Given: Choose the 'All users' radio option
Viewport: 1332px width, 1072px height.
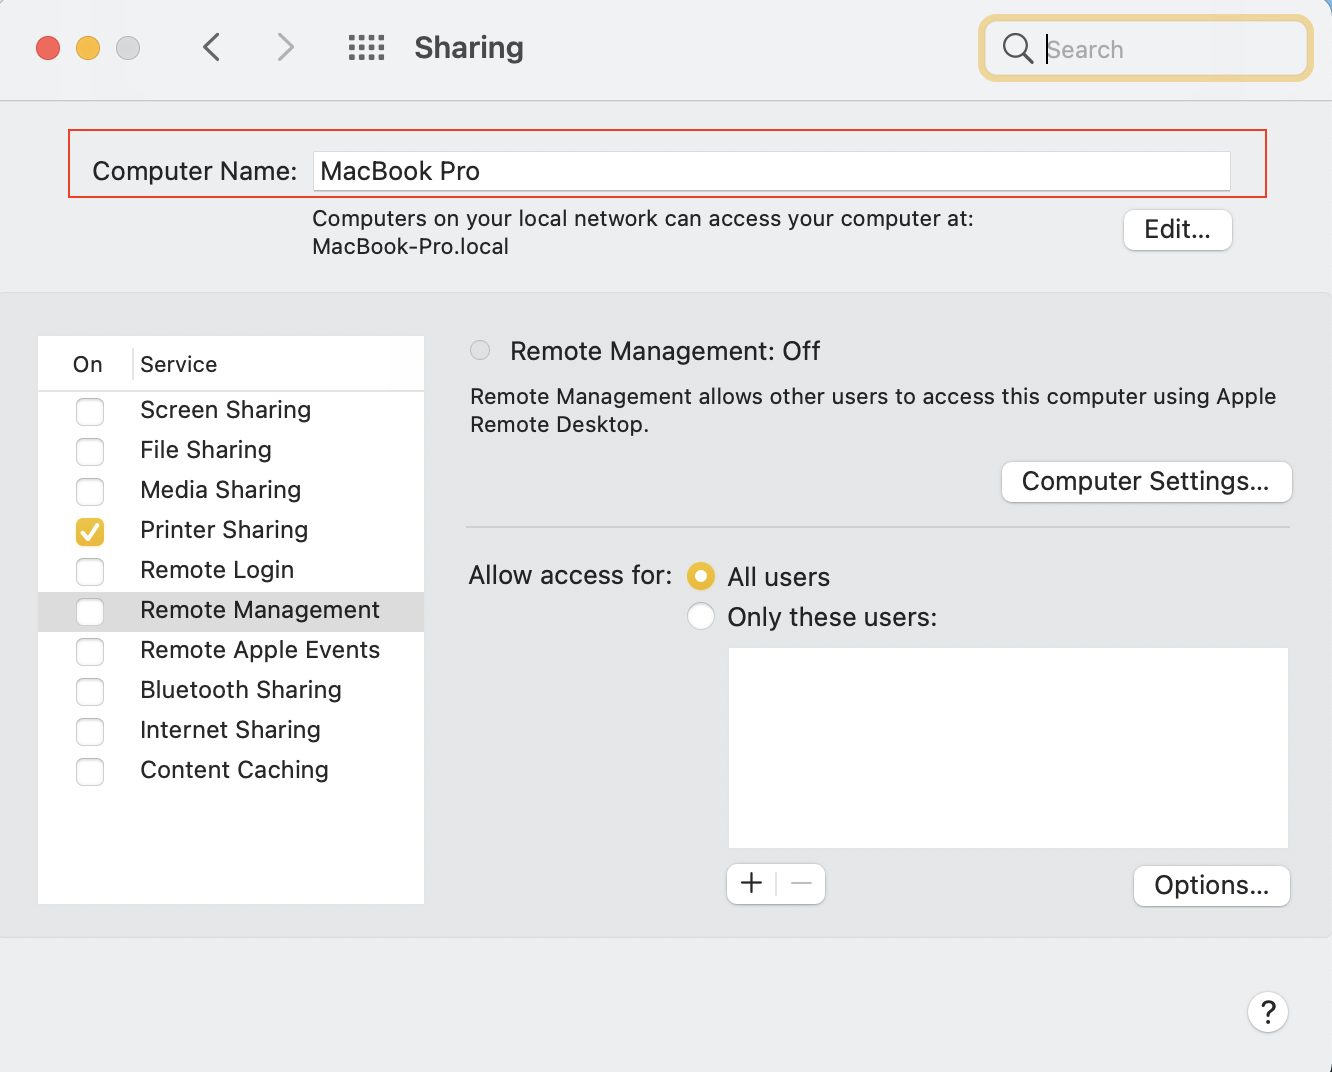Looking at the screenshot, I should tap(701, 576).
